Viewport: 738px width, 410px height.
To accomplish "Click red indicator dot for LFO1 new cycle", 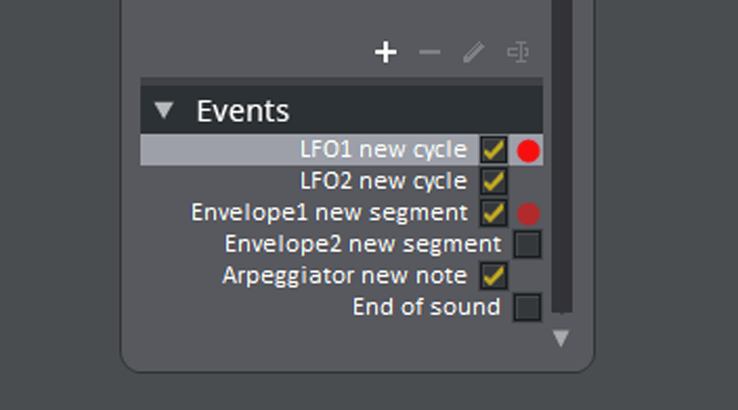I will [528, 151].
